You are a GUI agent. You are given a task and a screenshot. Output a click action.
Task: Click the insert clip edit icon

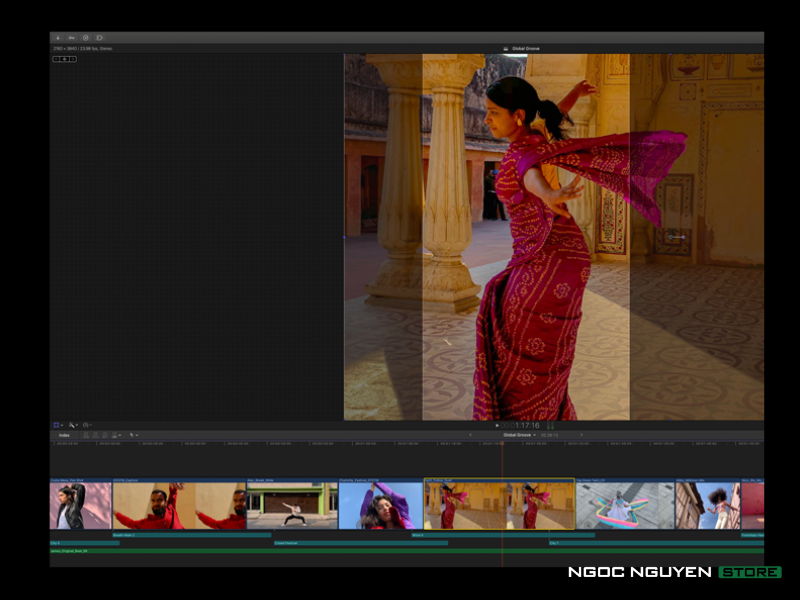tap(95, 435)
